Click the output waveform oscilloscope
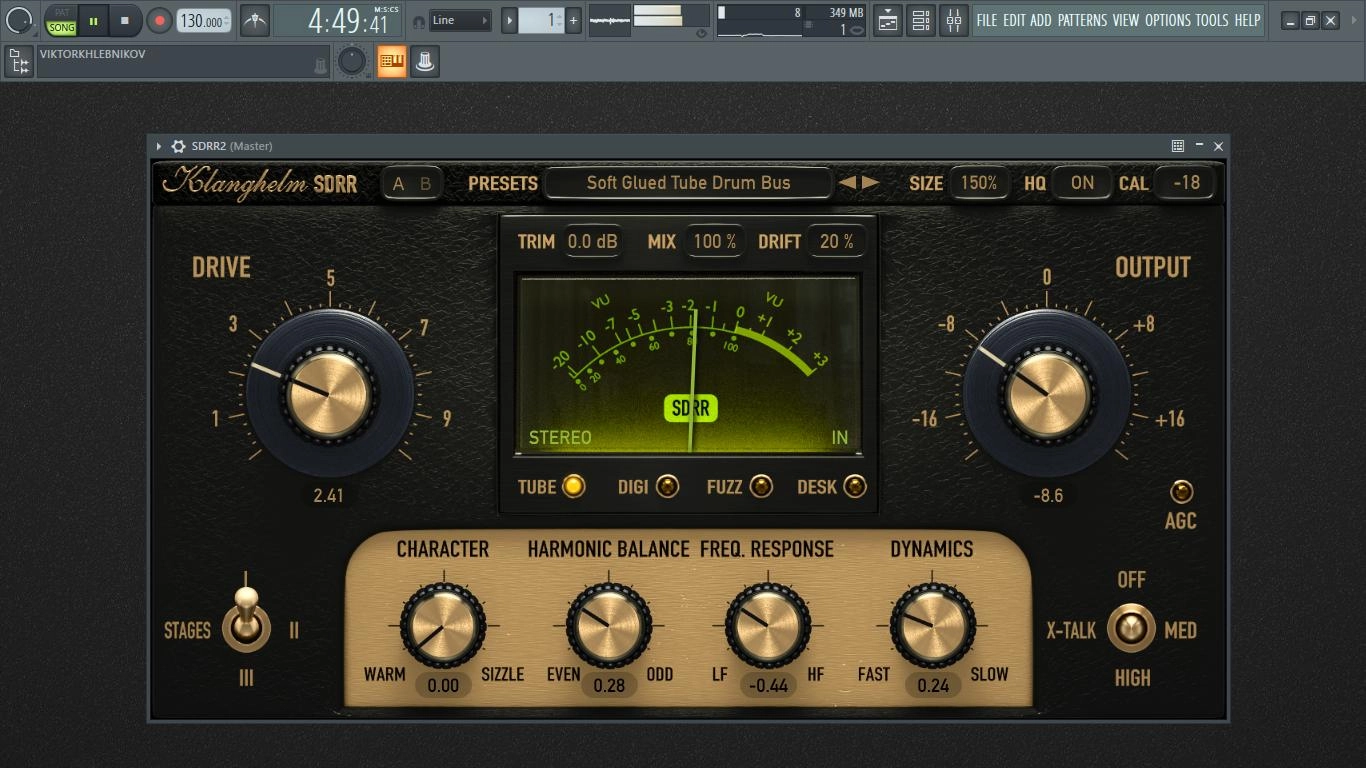The height and width of the screenshot is (768, 1366). (x=609, y=20)
